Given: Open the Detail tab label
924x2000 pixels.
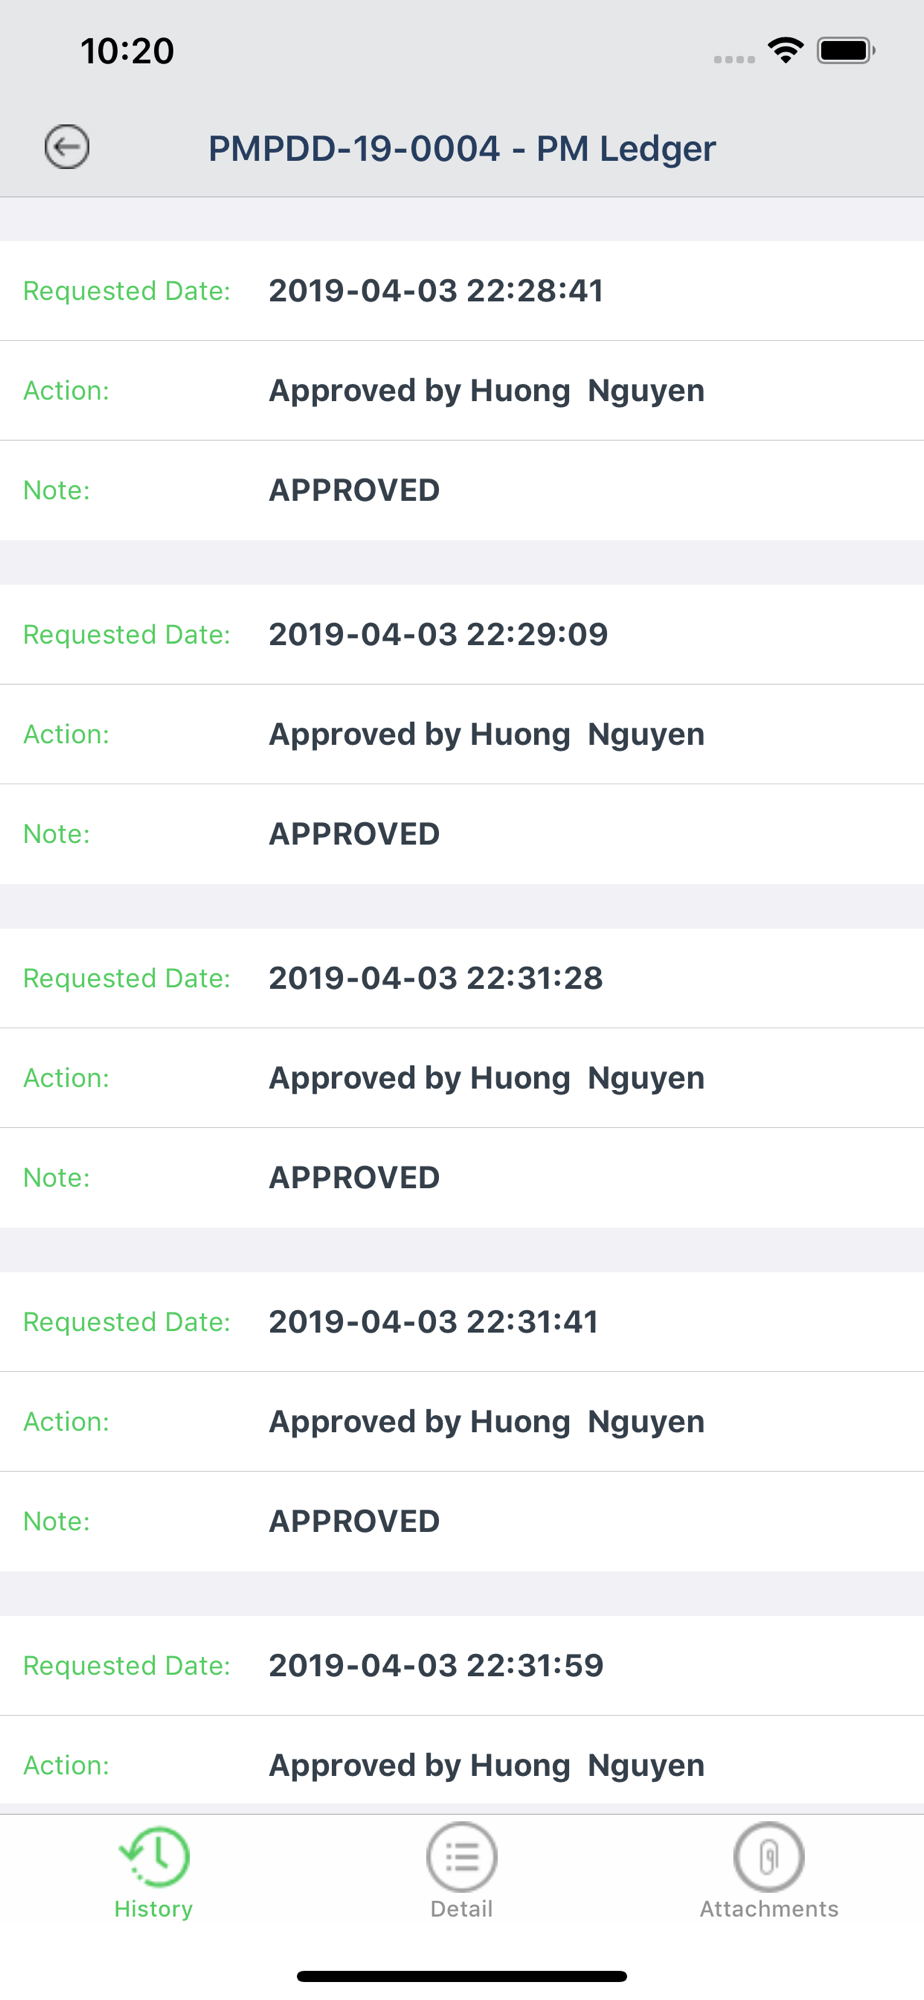Looking at the screenshot, I should click(x=461, y=1909).
